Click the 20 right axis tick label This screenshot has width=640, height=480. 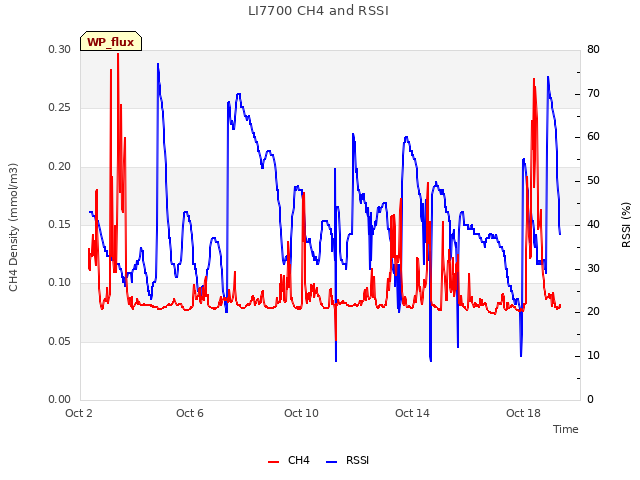pyautogui.click(x=593, y=312)
